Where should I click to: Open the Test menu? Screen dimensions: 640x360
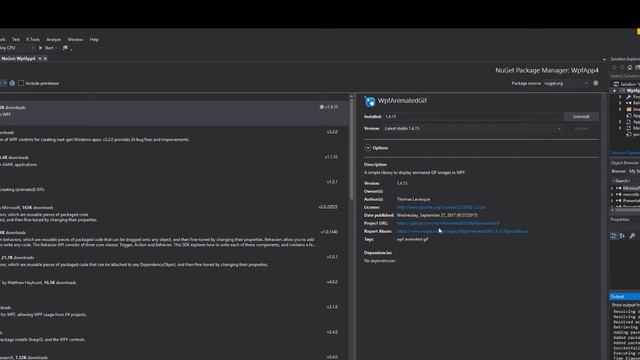click(16, 40)
